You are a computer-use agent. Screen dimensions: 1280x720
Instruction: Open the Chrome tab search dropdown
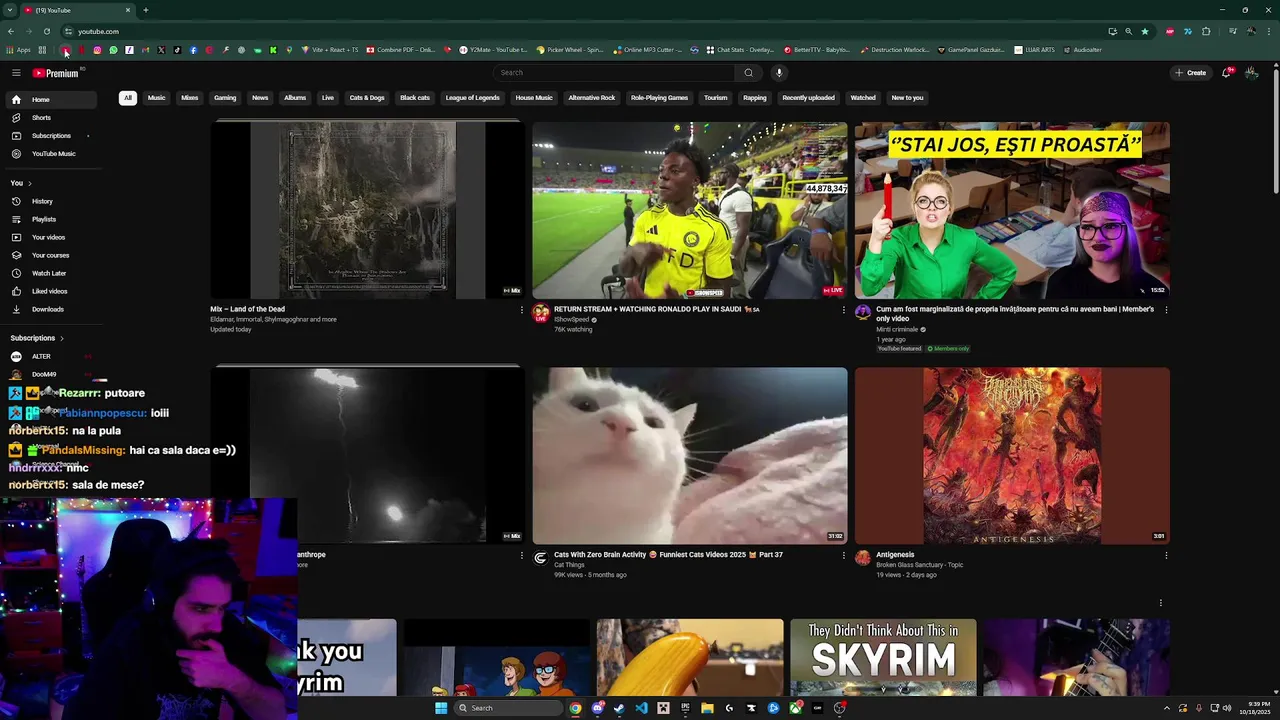[x=9, y=10]
